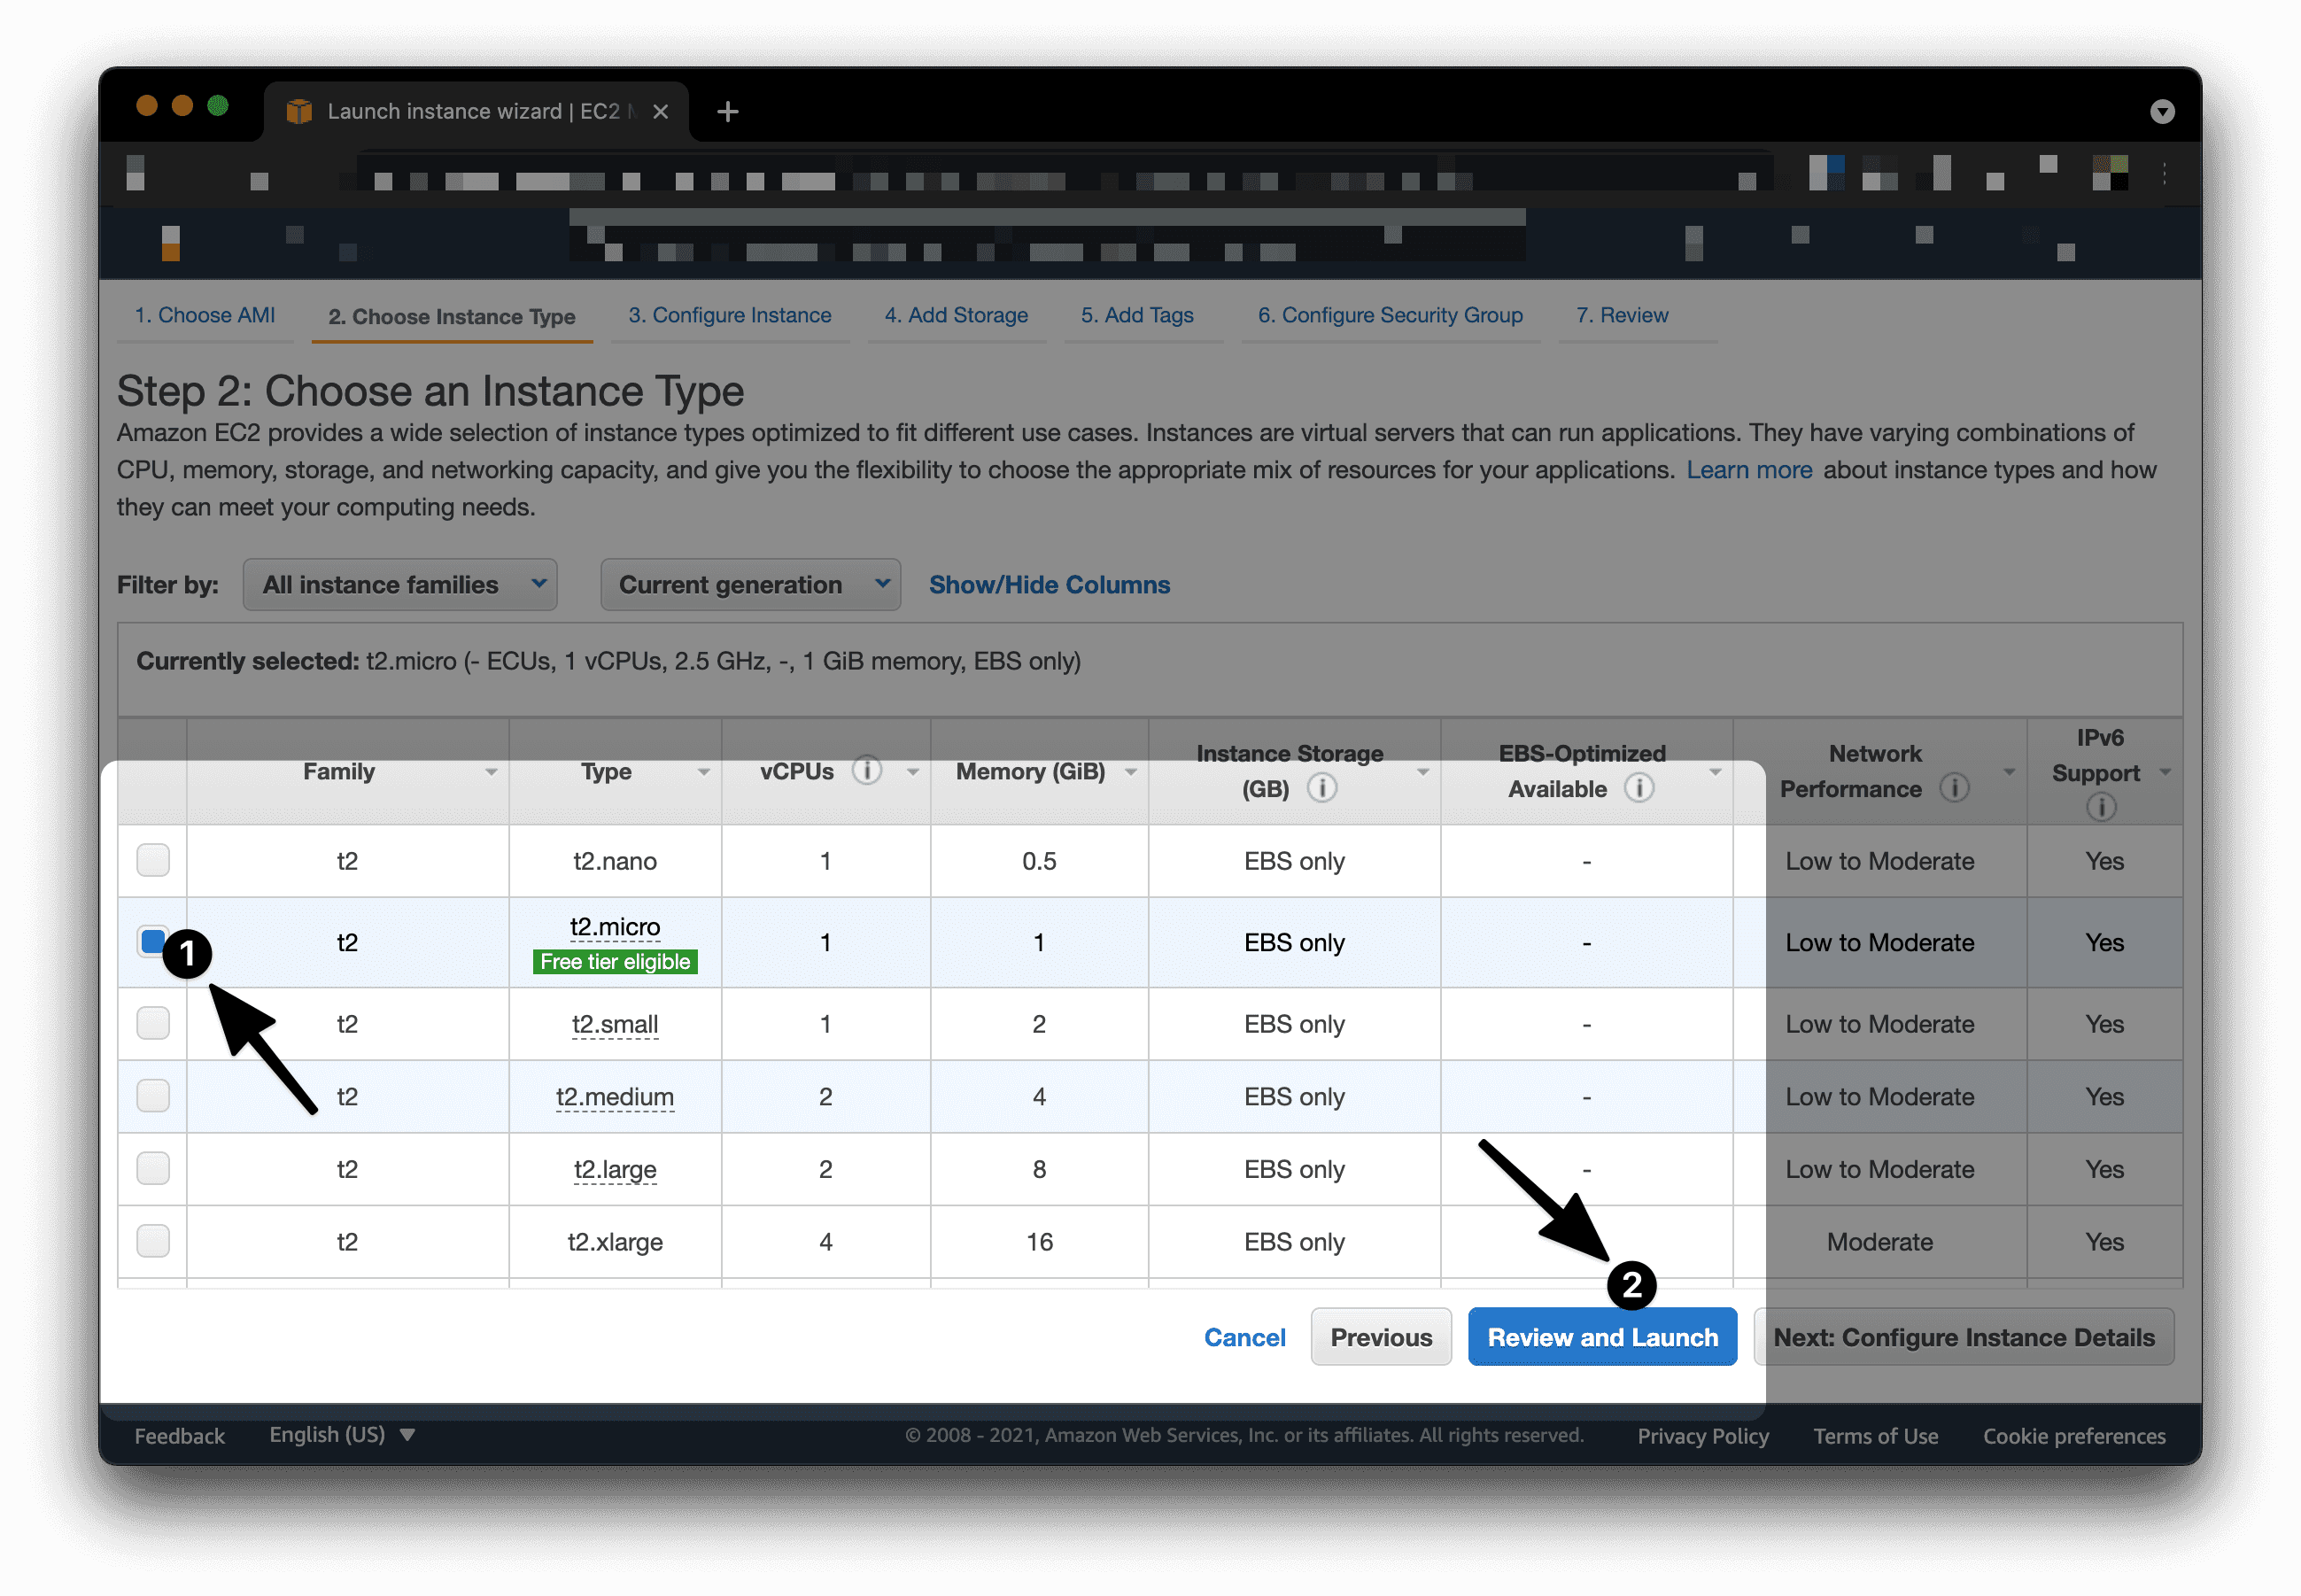Open the t2.small type link

[615, 1024]
